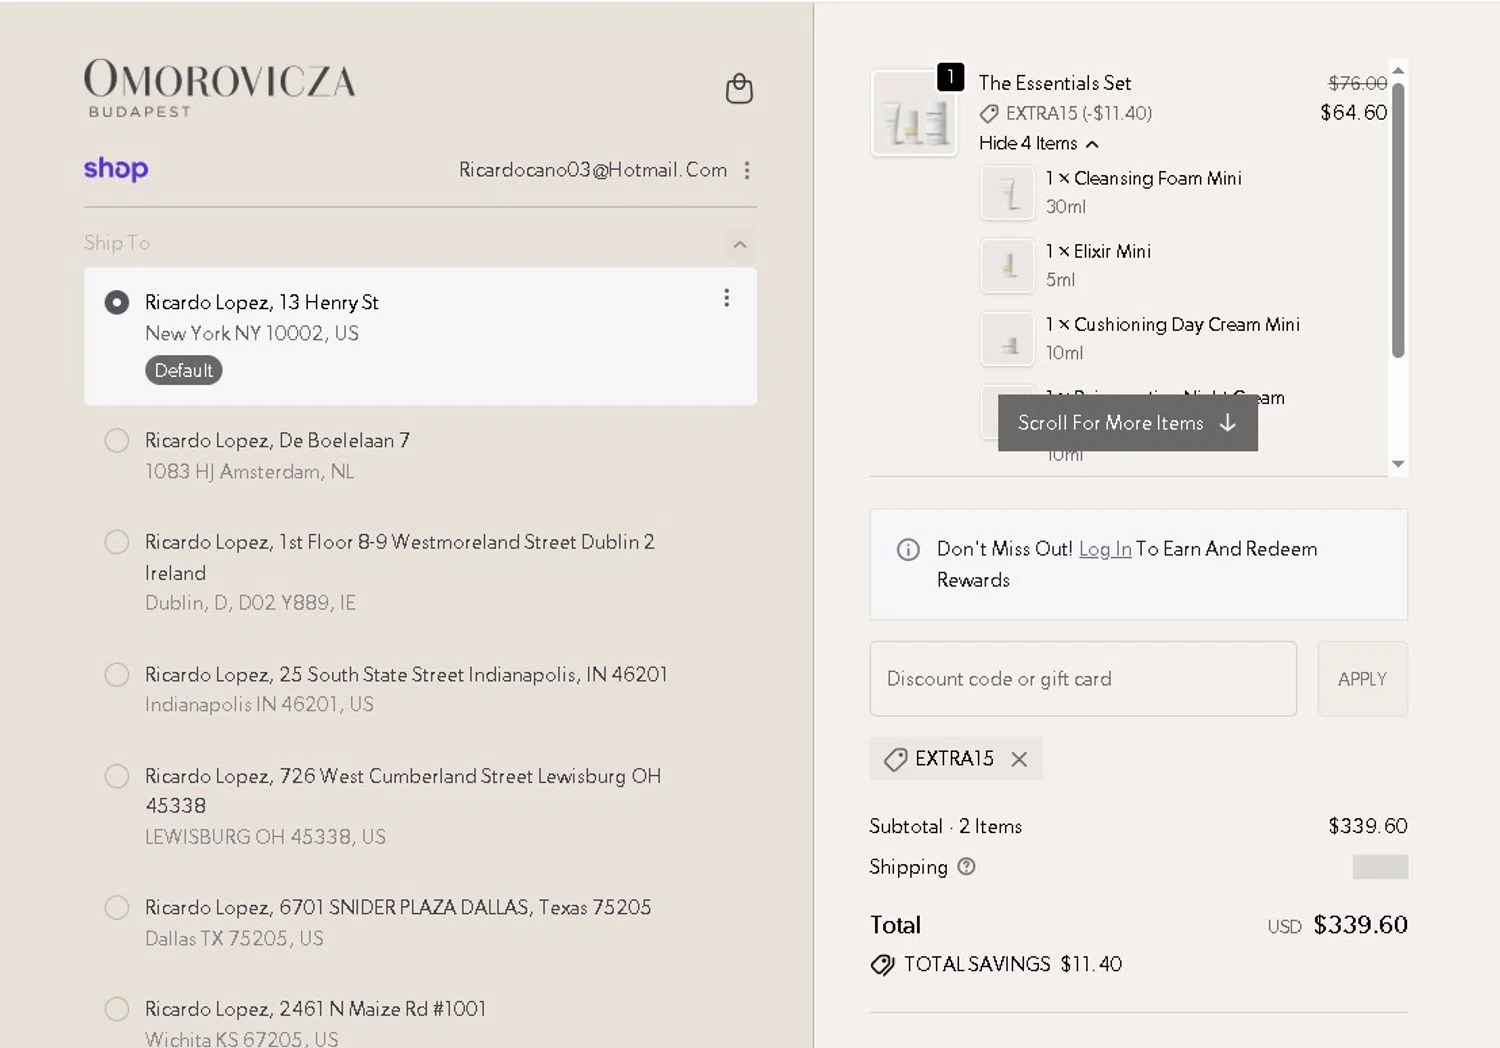Click the Elixir Mini thumbnail
The height and width of the screenshot is (1048, 1500).
pyautogui.click(x=1007, y=266)
